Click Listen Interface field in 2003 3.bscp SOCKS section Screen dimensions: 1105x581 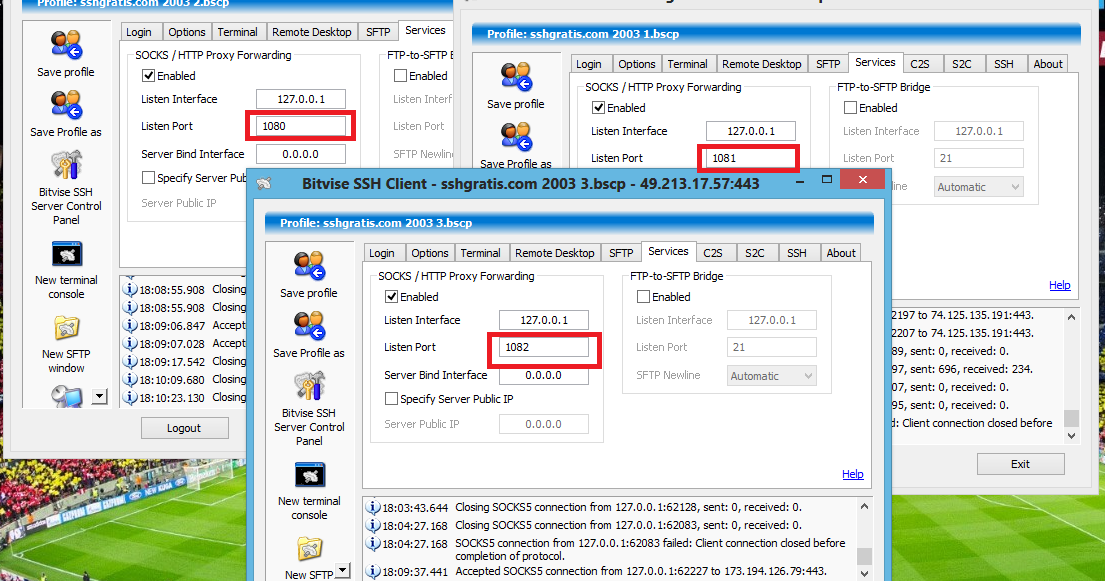(x=543, y=320)
